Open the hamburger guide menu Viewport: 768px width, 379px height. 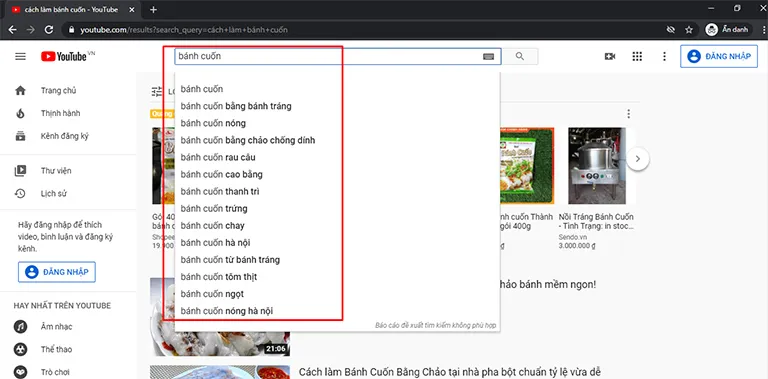tap(20, 56)
